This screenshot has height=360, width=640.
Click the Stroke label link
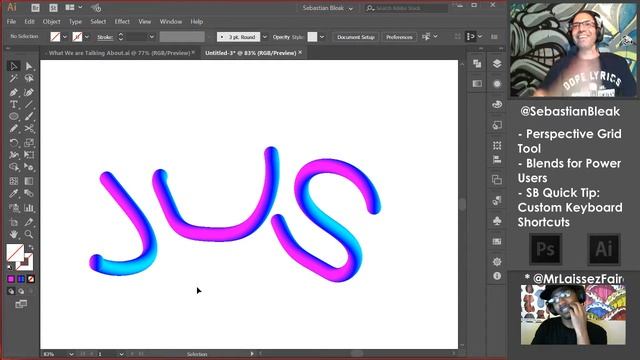click(105, 37)
